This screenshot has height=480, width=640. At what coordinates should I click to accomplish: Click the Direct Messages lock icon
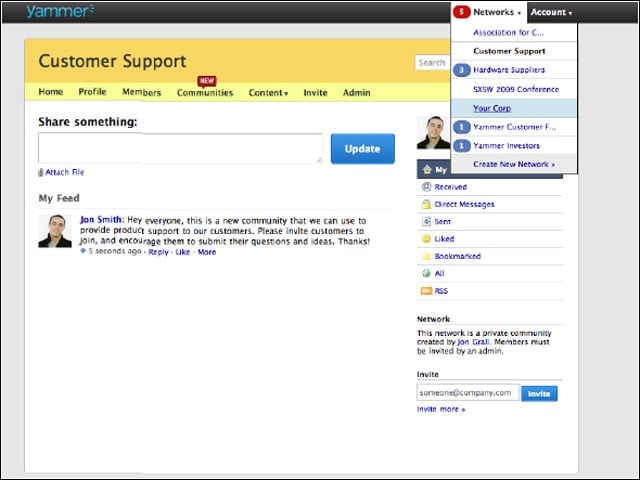pos(426,204)
